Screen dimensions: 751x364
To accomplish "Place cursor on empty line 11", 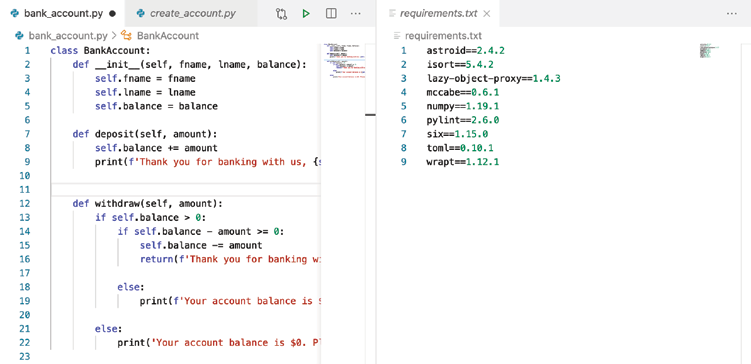I will pos(185,190).
